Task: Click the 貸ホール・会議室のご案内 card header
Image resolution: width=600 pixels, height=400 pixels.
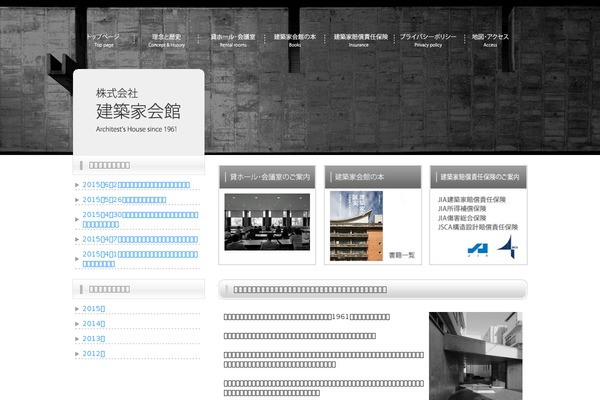Action: pos(267,177)
